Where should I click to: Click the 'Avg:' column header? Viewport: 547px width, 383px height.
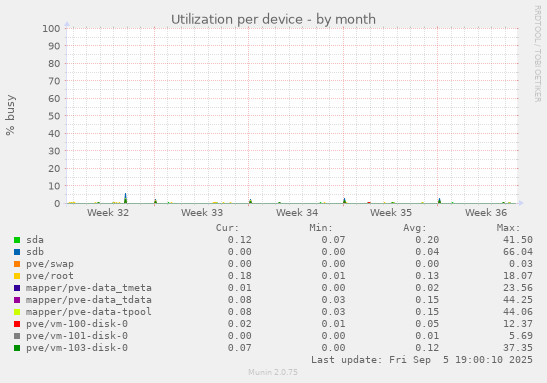(x=415, y=228)
